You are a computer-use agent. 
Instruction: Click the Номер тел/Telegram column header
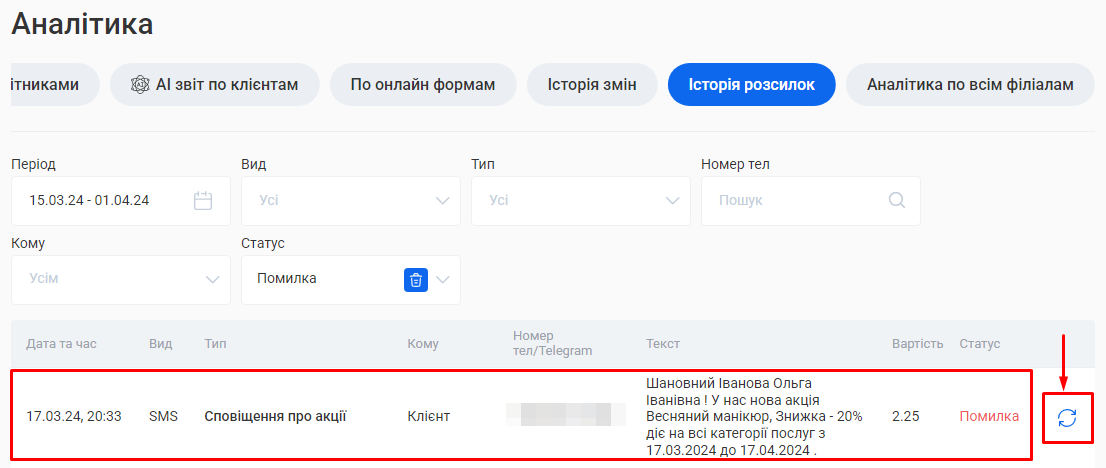[553, 343]
